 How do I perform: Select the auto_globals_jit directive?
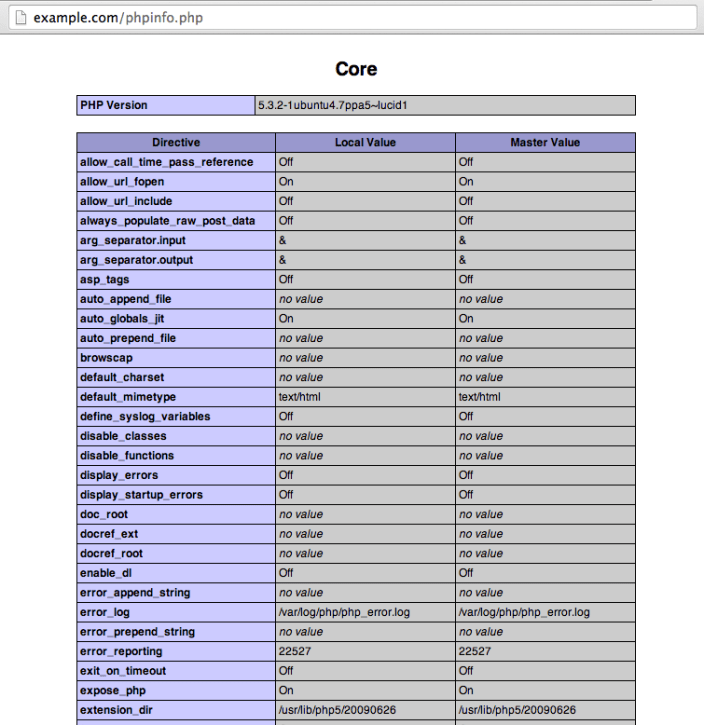point(122,319)
